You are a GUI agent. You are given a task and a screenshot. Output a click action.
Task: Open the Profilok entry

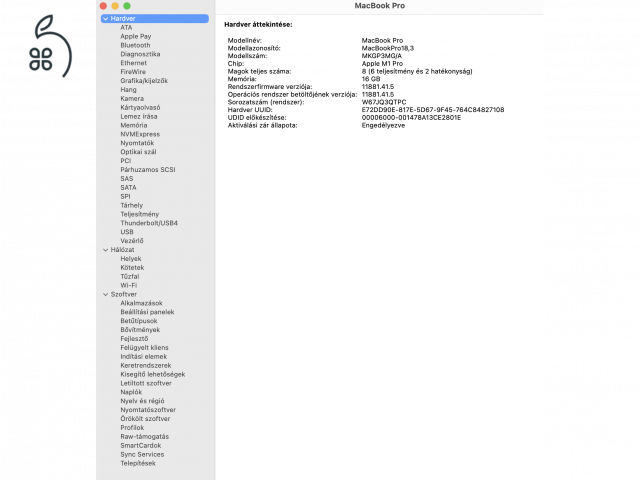132,428
